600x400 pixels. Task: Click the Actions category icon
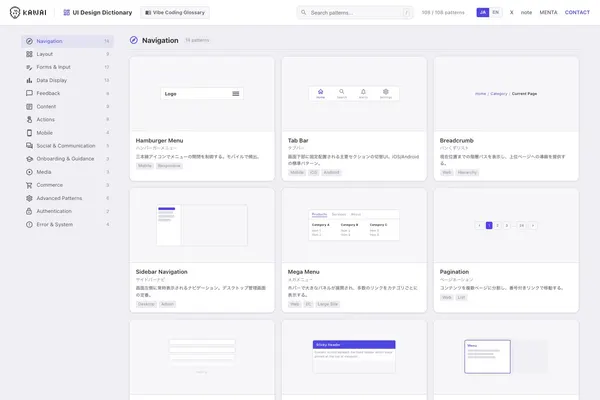click(29, 119)
